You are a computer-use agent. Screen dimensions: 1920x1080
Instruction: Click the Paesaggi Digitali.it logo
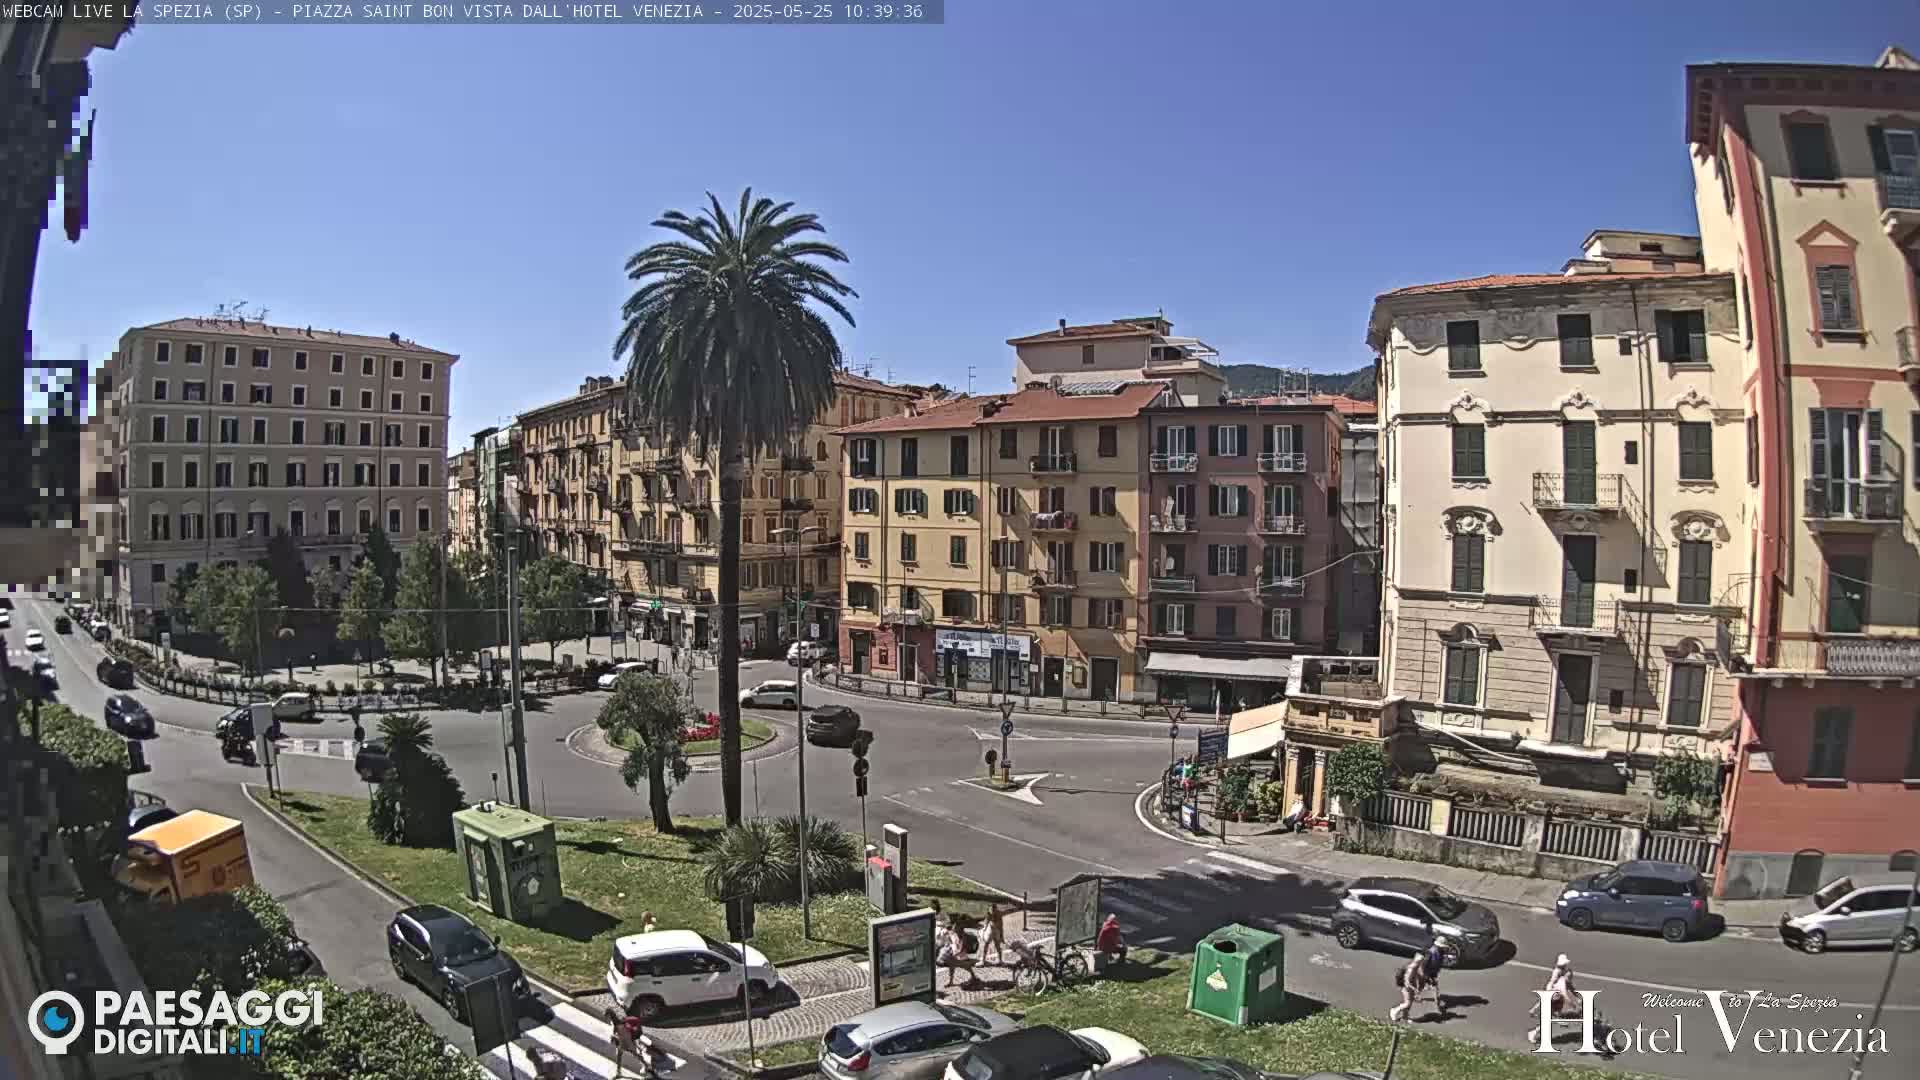175,1022
